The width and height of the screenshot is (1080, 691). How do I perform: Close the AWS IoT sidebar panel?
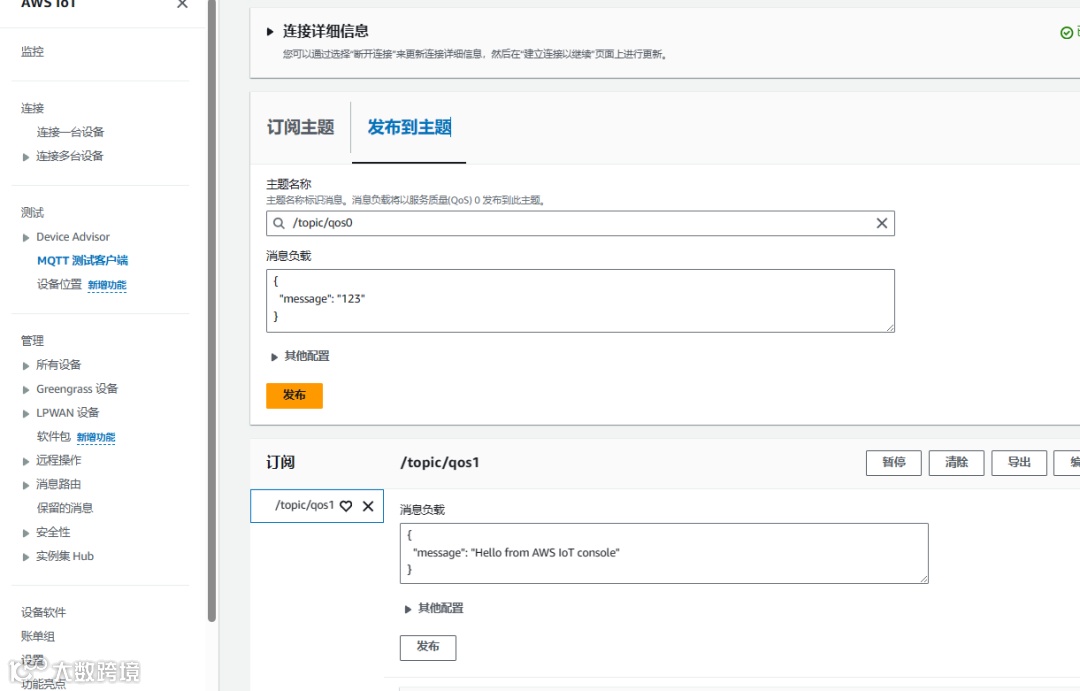[x=182, y=5]
